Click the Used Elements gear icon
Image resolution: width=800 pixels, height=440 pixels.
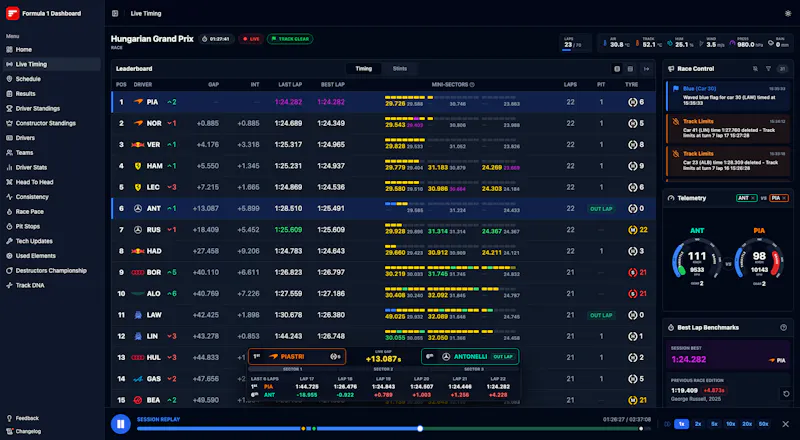(9, 256)
